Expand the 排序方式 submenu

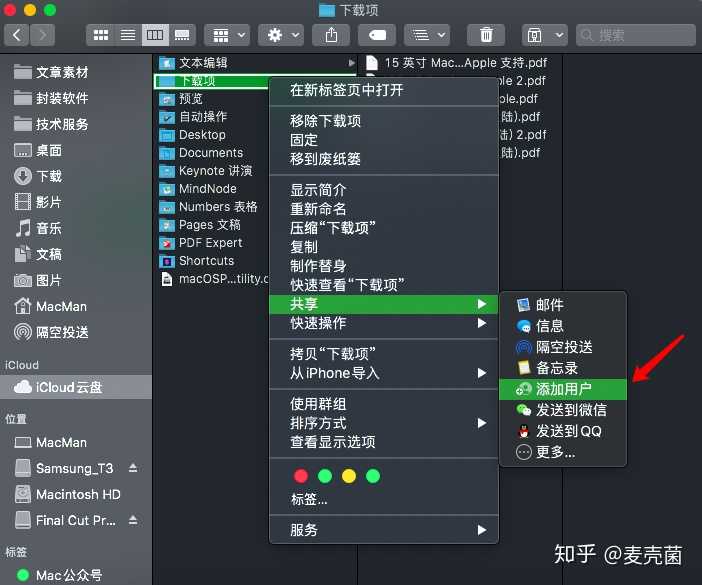(384, 423)
